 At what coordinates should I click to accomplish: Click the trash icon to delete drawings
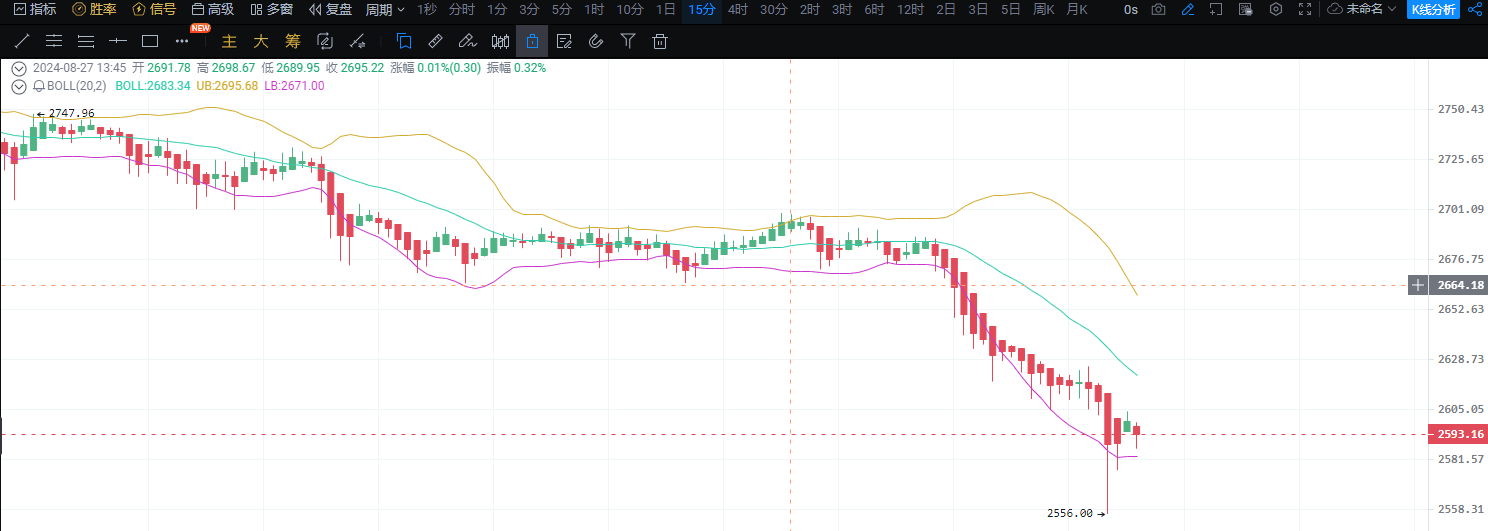[x=659, y=42]
